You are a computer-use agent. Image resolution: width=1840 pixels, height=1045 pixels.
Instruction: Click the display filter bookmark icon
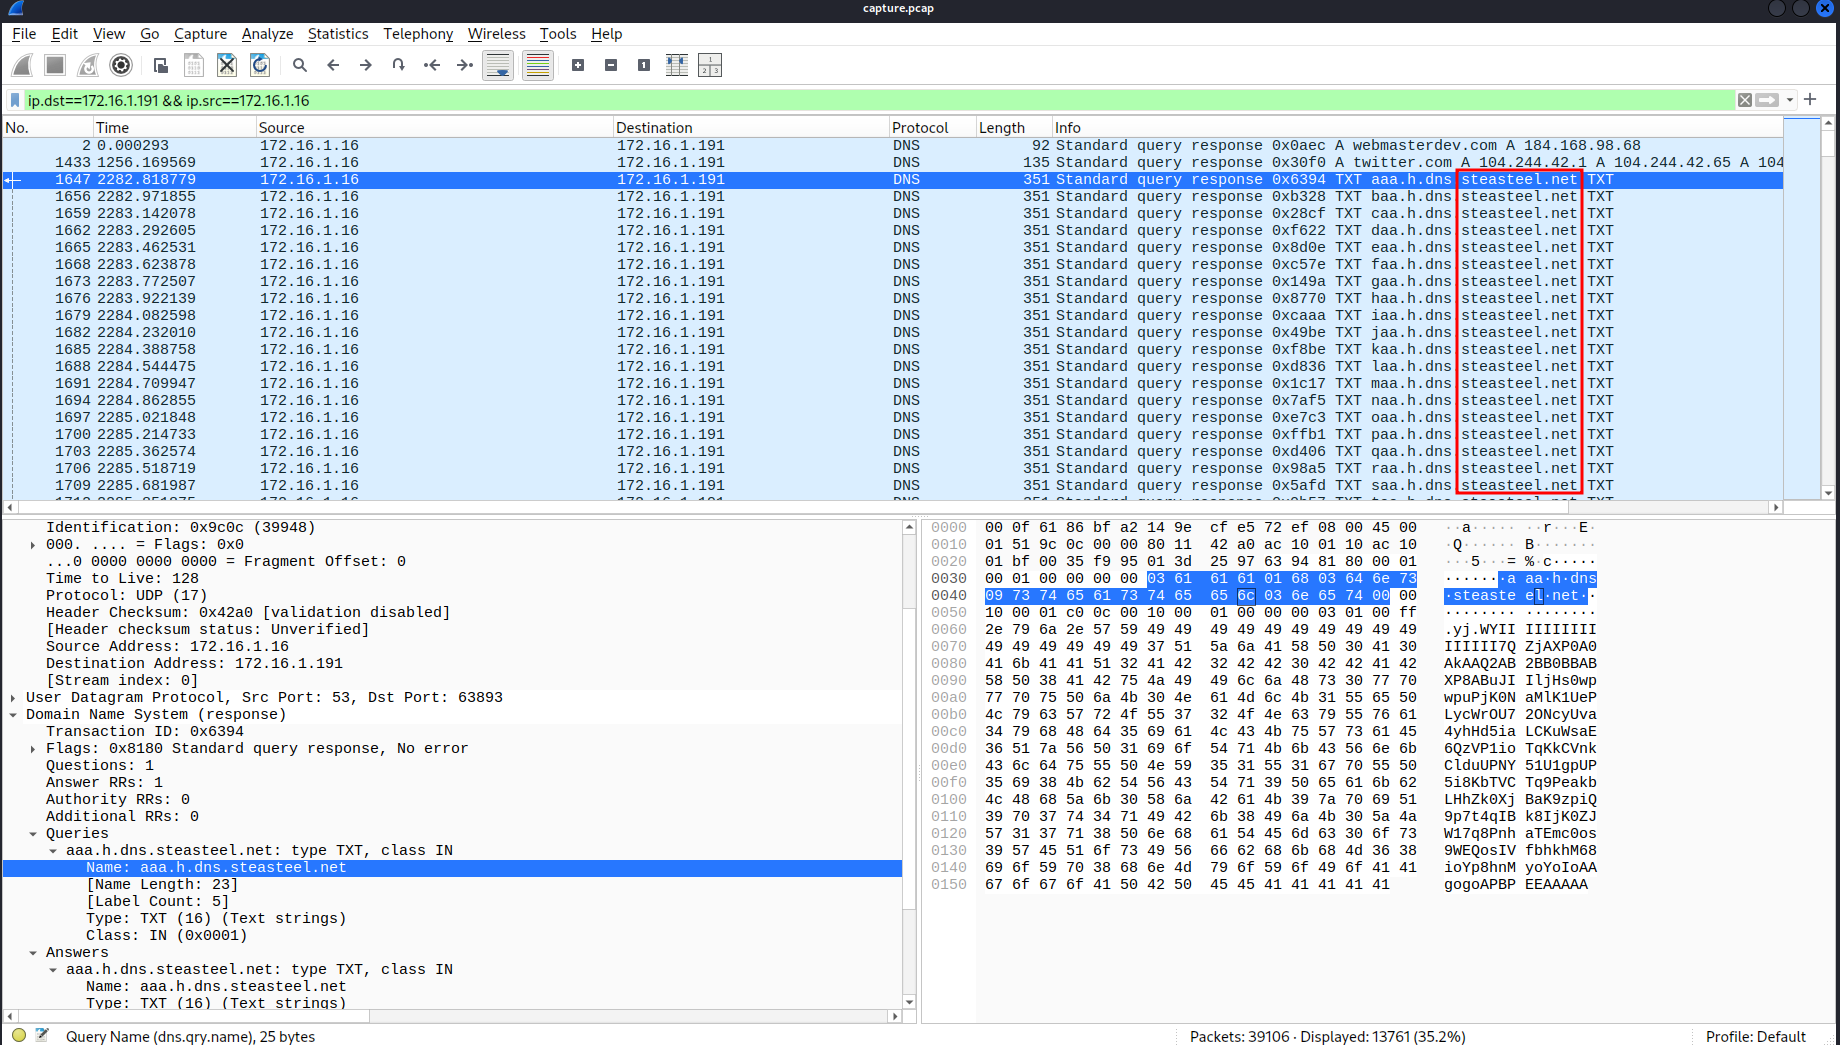tap(15, 100)
